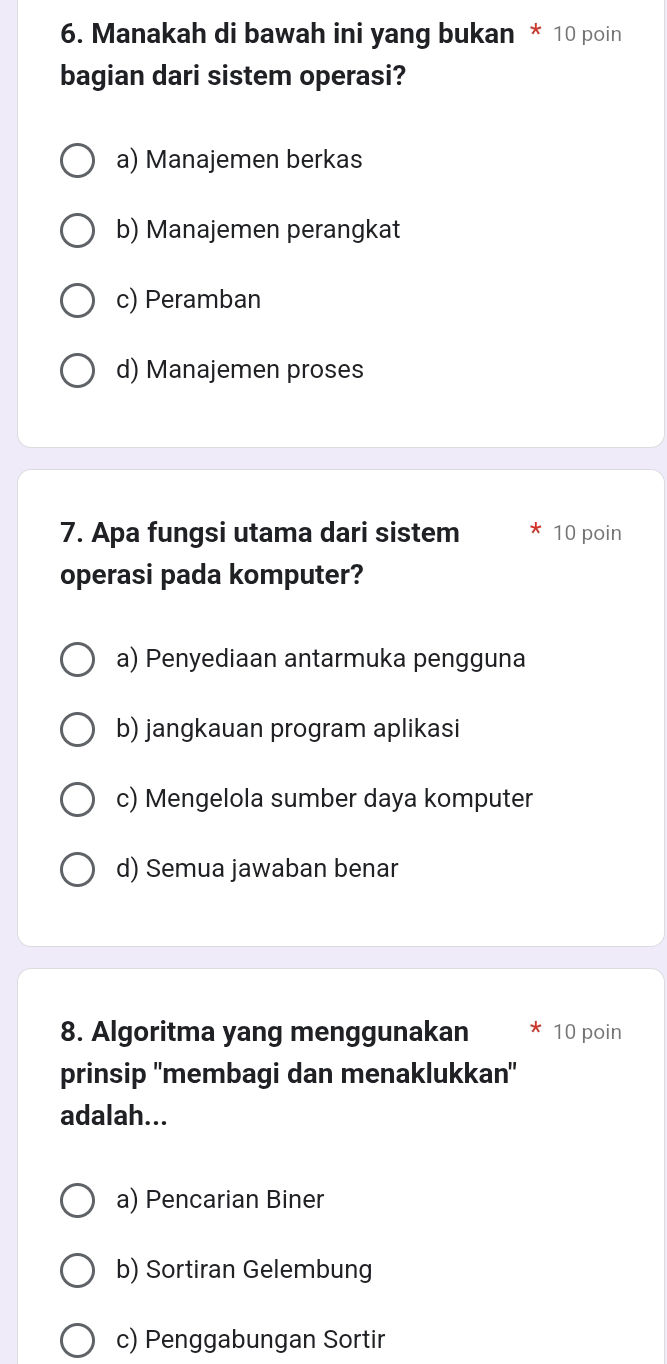This screenshot has width=667, height=1364.
Task: Select "a) Penyediaan antarmuka pengguna" for question 7
Action: [x=77, y=659]
